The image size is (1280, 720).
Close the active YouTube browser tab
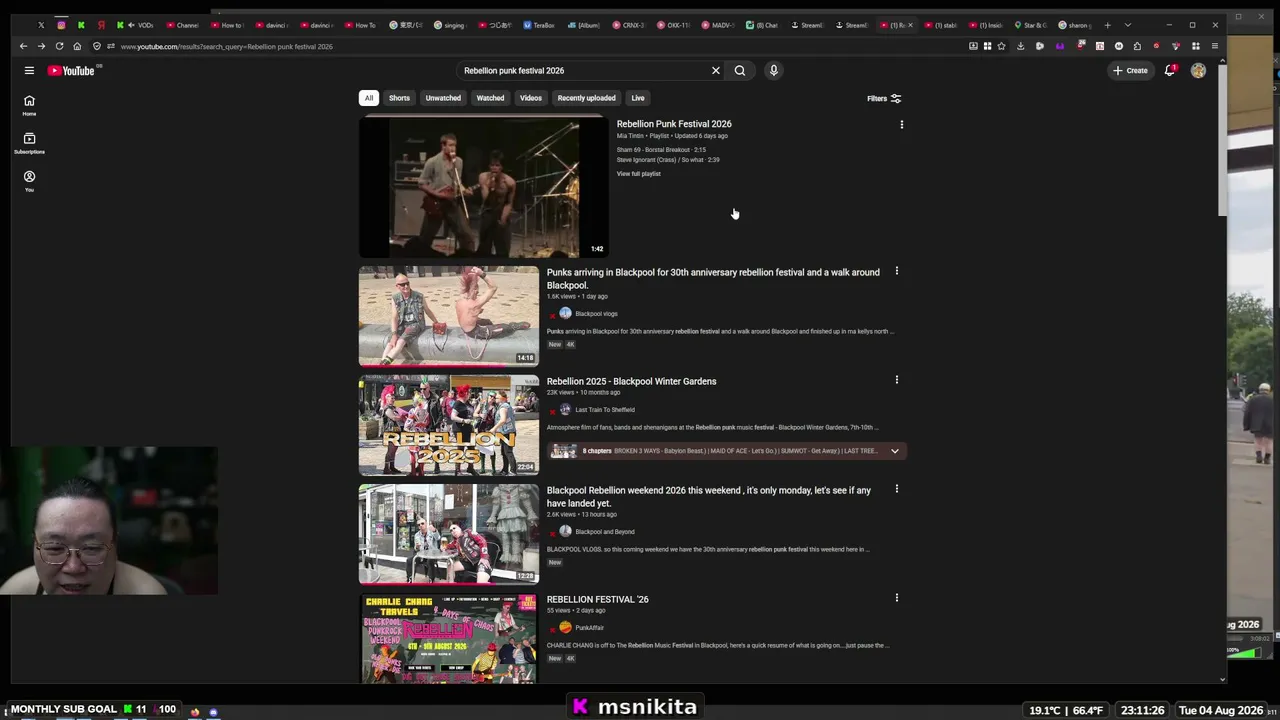click(x=910, y=25)
